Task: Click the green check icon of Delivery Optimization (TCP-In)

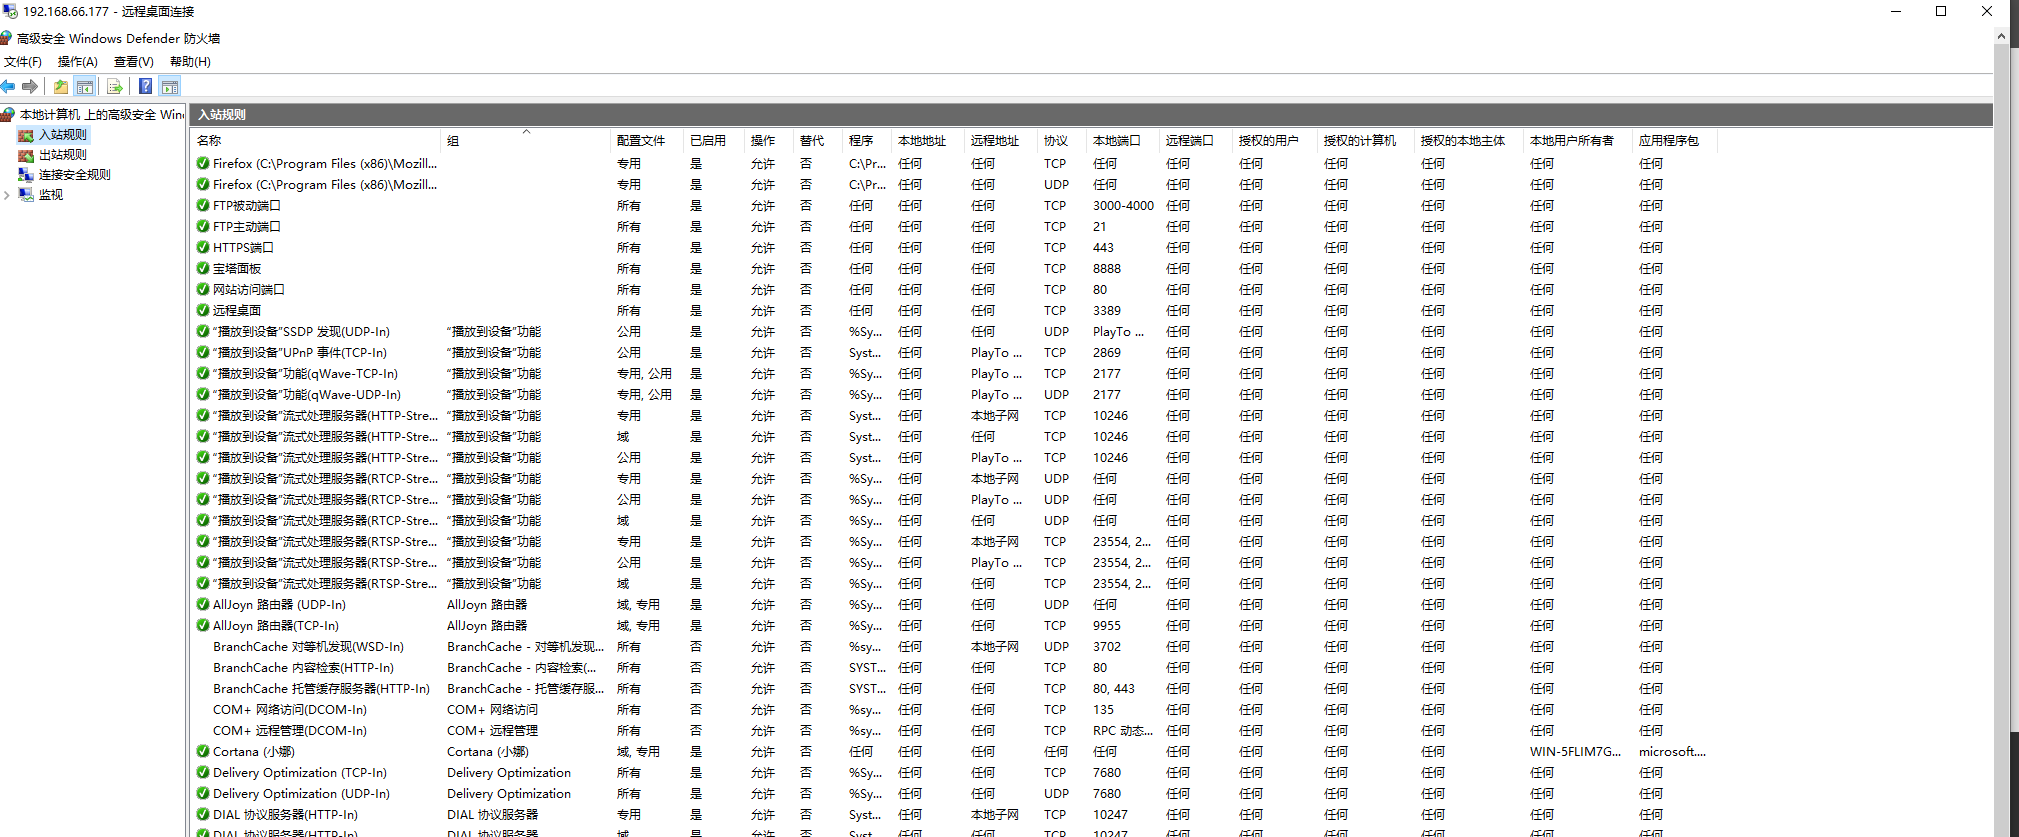Action: pos(203,773)
